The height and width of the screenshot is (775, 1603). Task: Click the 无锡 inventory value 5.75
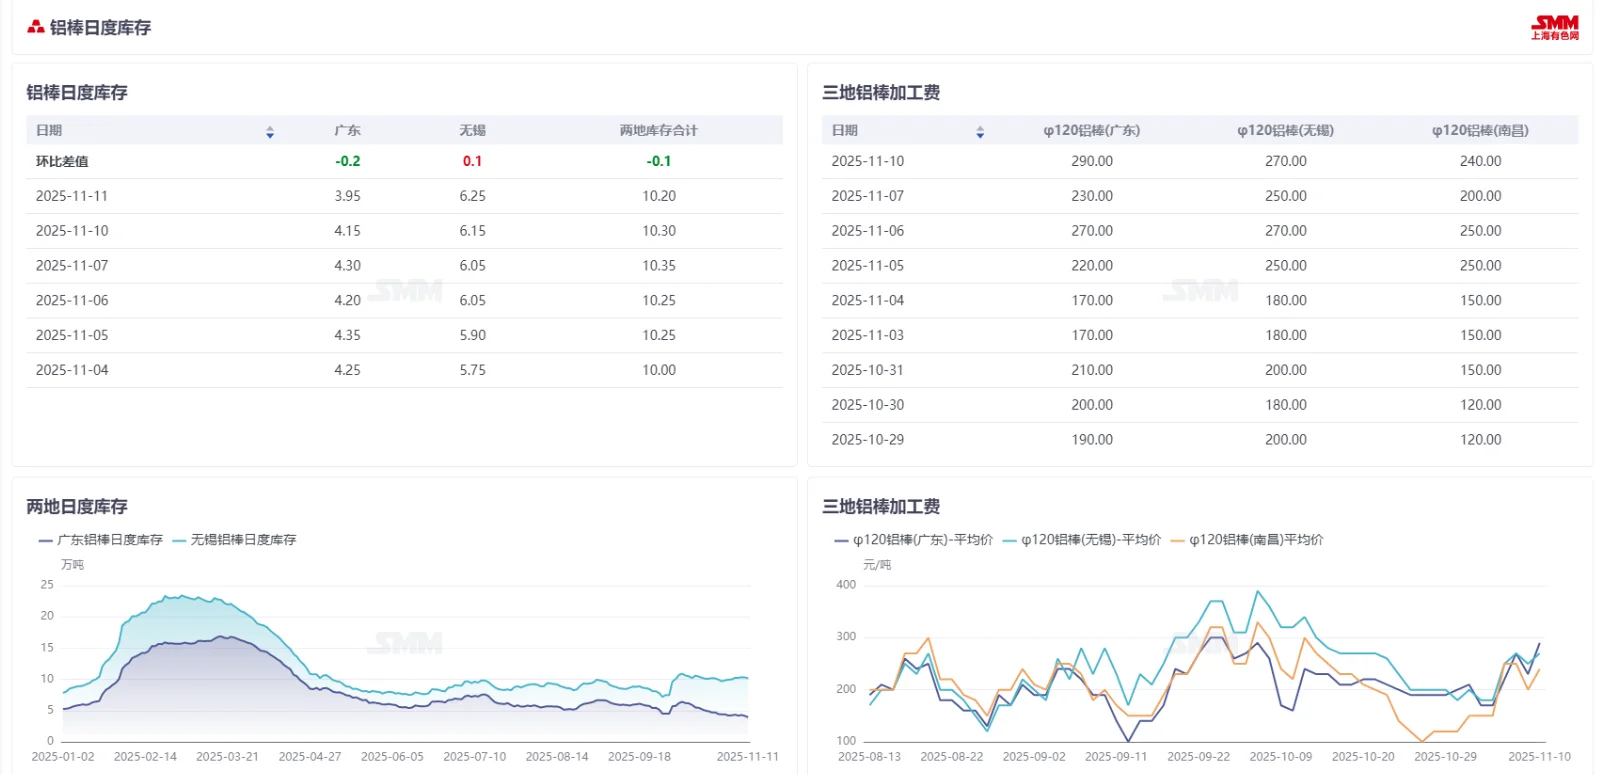[x=473, y=370]
